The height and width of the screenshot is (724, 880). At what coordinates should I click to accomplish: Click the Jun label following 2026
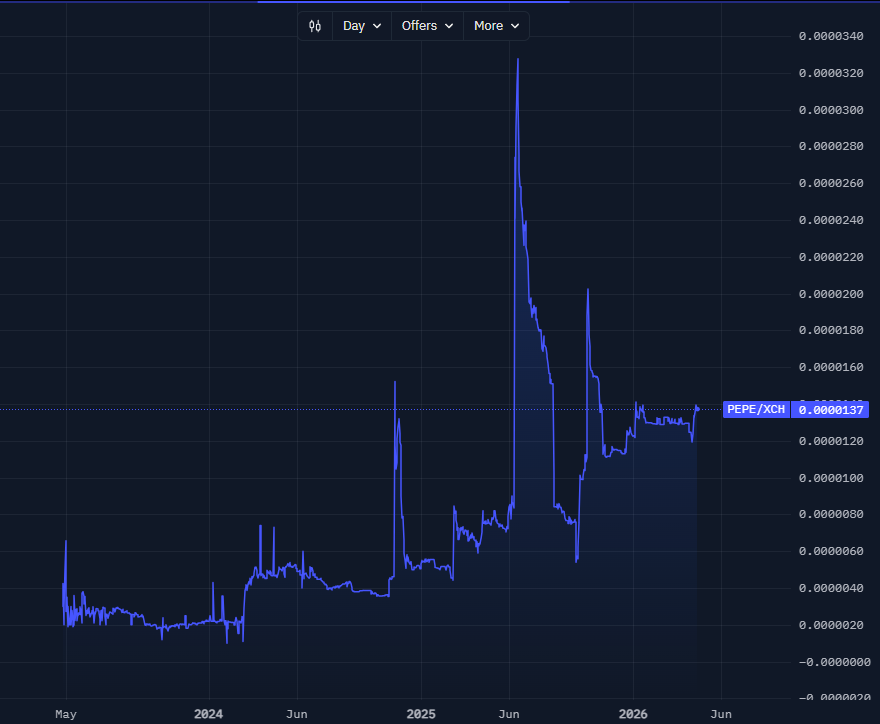pyautogui.click(x=721, y=714)
